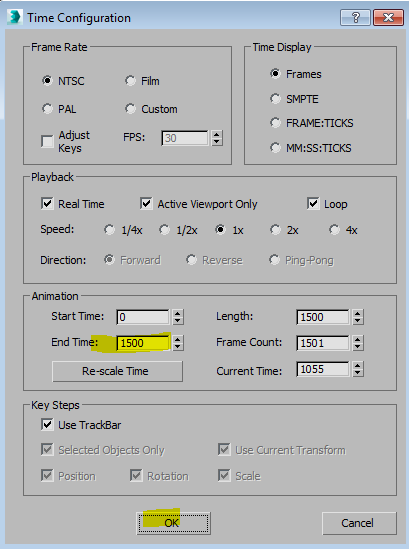Increase End Time with spinner up arrow
This screenshot has height=549, width=409.
[x=178, y=339]
